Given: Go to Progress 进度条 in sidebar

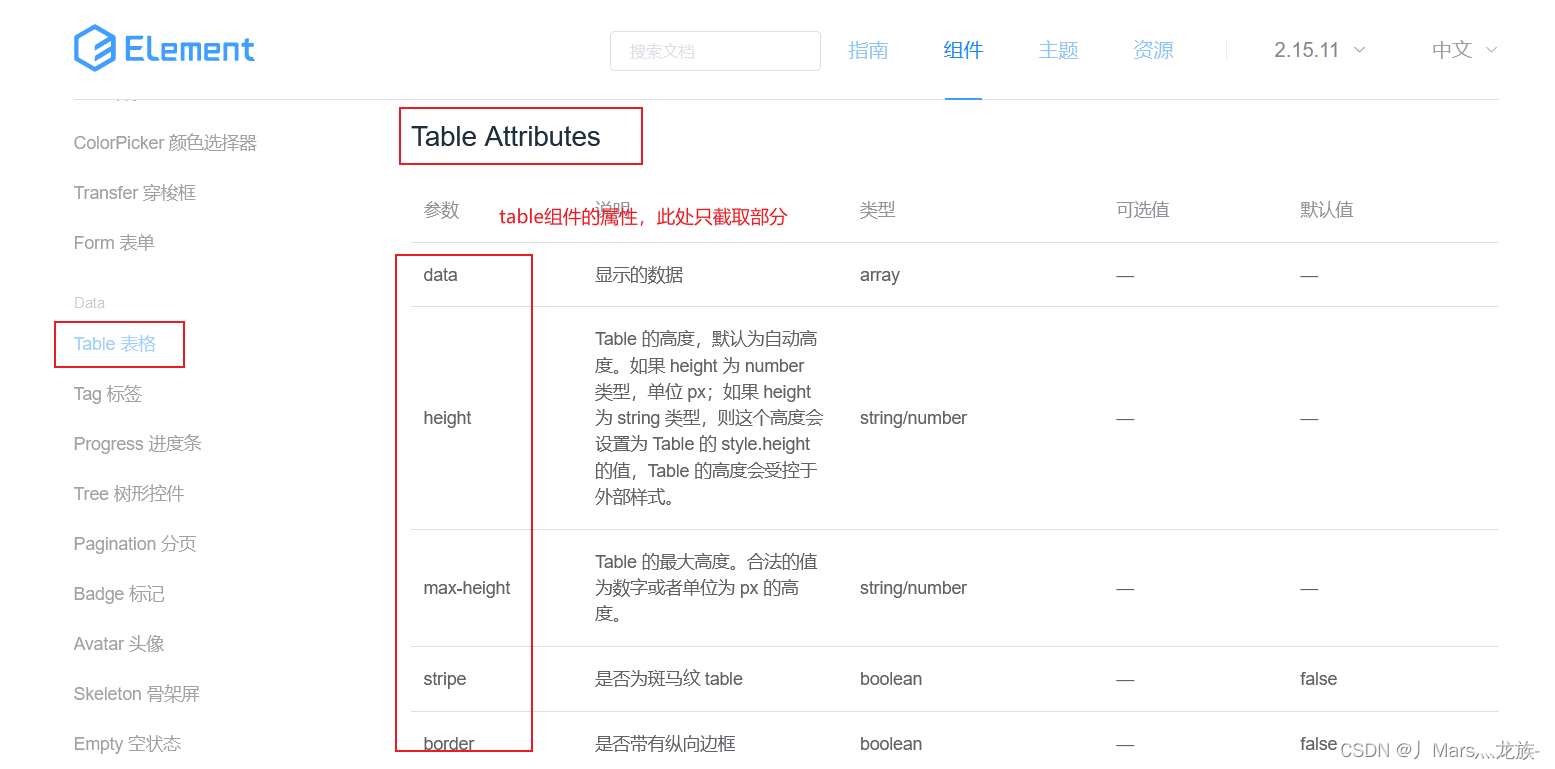Looking at the screenshot, I should coord(138,444).
